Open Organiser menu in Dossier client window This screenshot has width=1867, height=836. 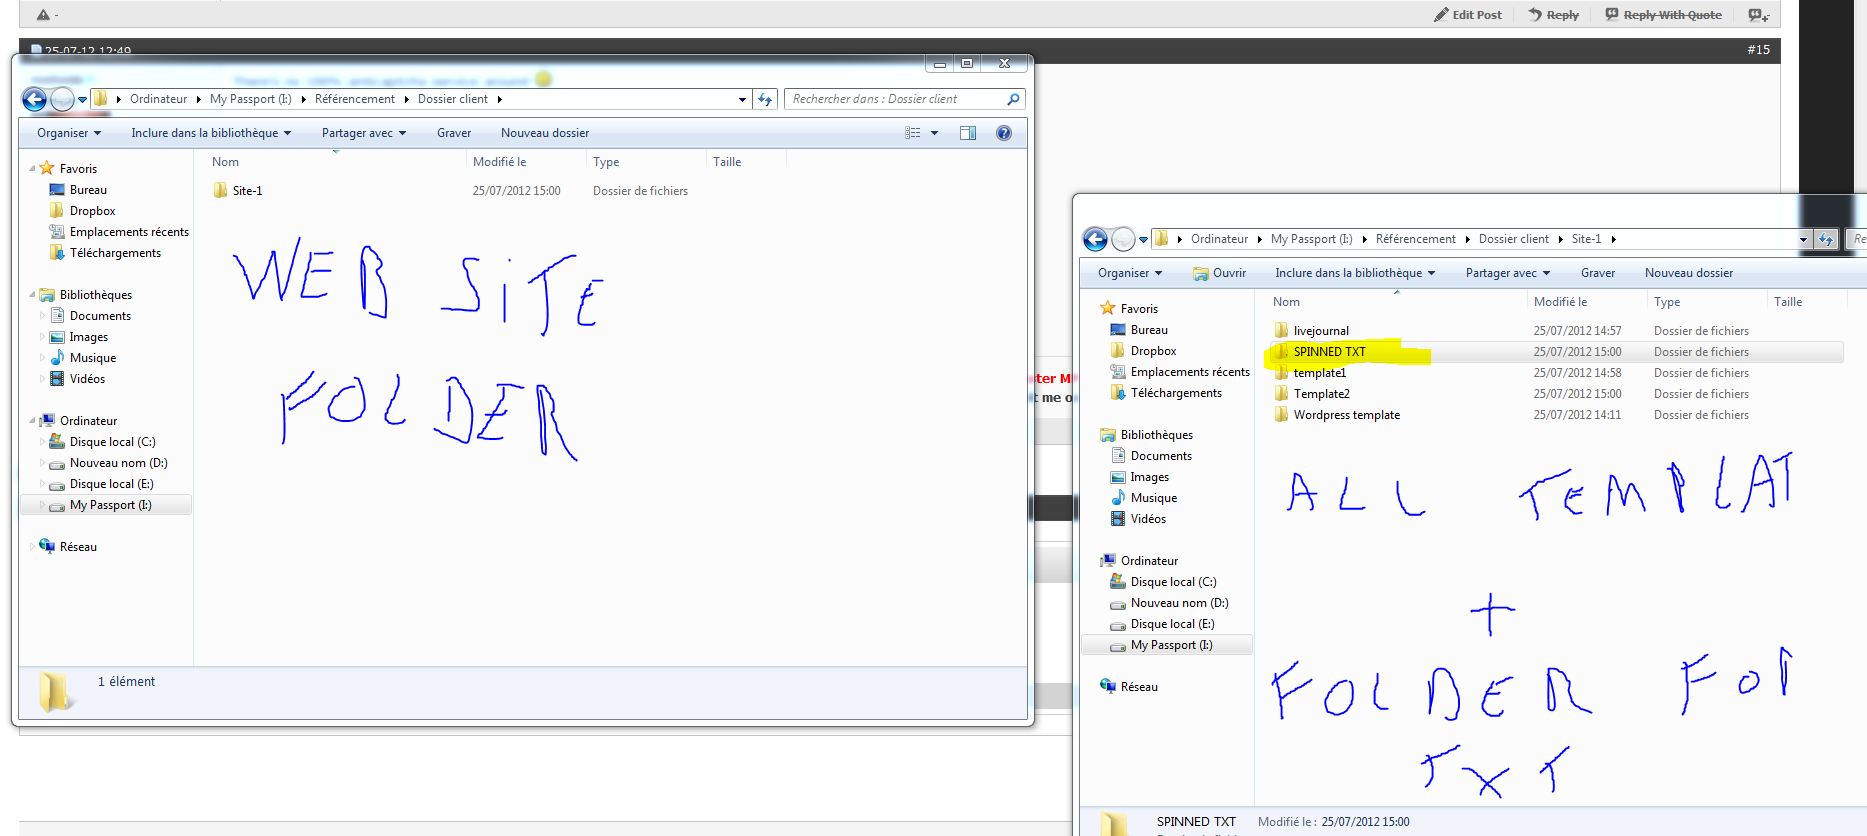[x=69, y=133]
